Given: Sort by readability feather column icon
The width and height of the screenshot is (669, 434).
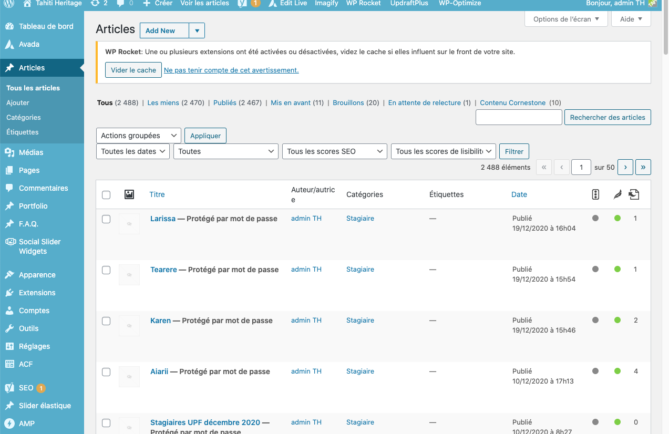Looking at the screenshot, I should (617, 195).
